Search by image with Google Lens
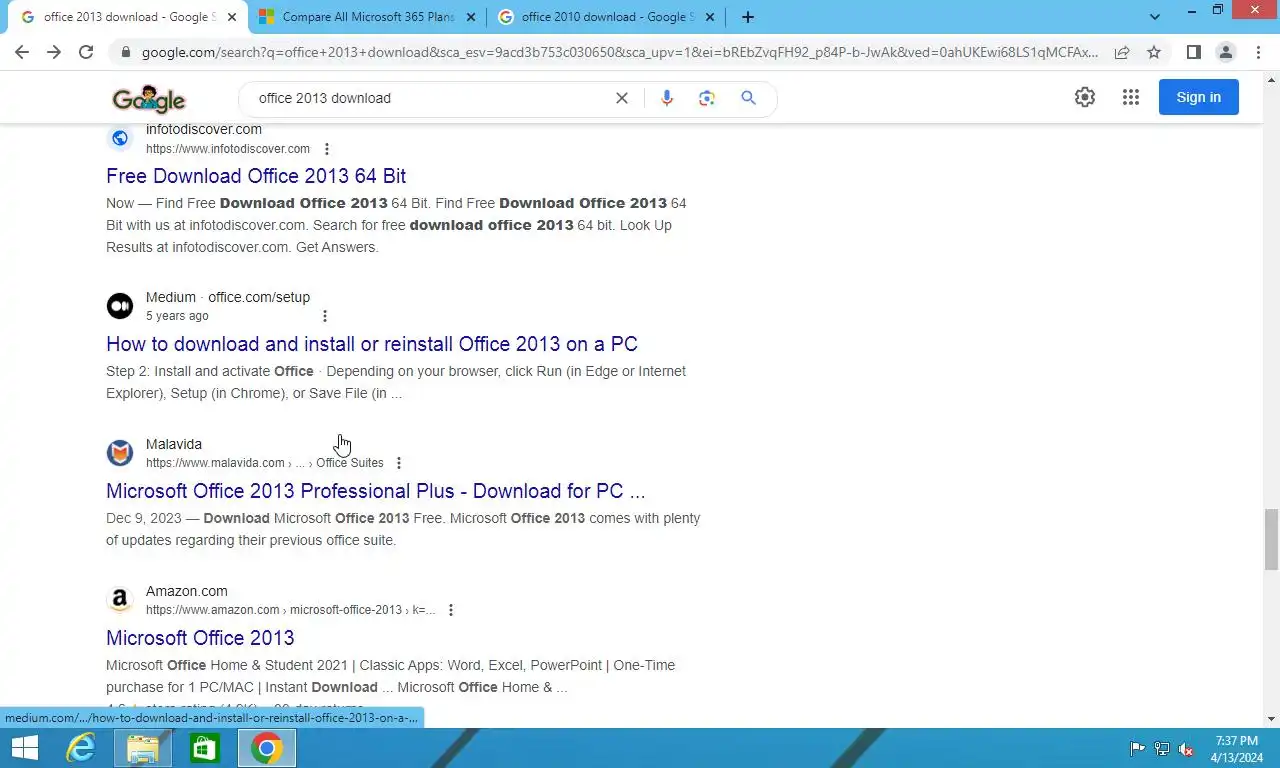1280x768 pixels. coord(707,98)
